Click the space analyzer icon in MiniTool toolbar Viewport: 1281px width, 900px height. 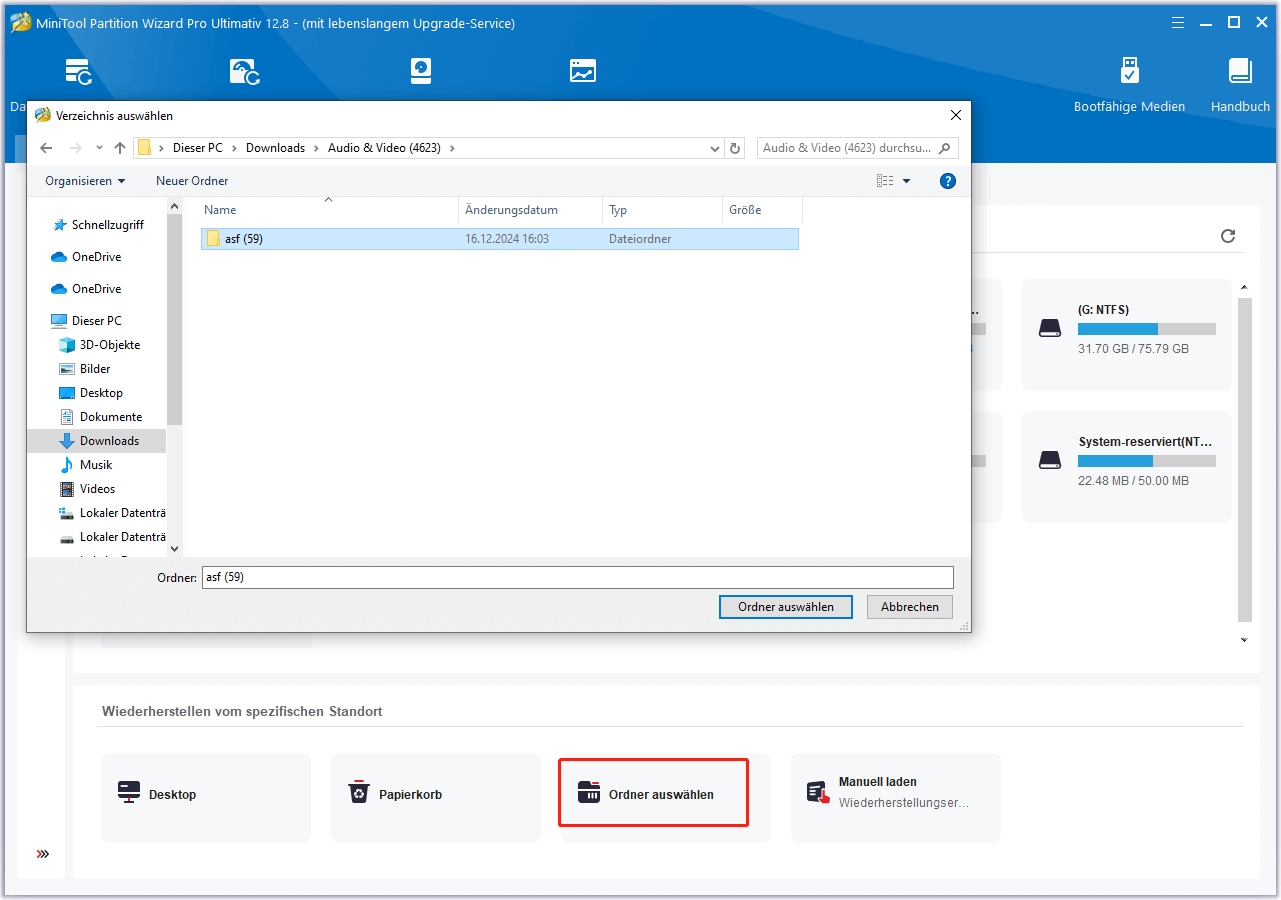pos(583,71)
